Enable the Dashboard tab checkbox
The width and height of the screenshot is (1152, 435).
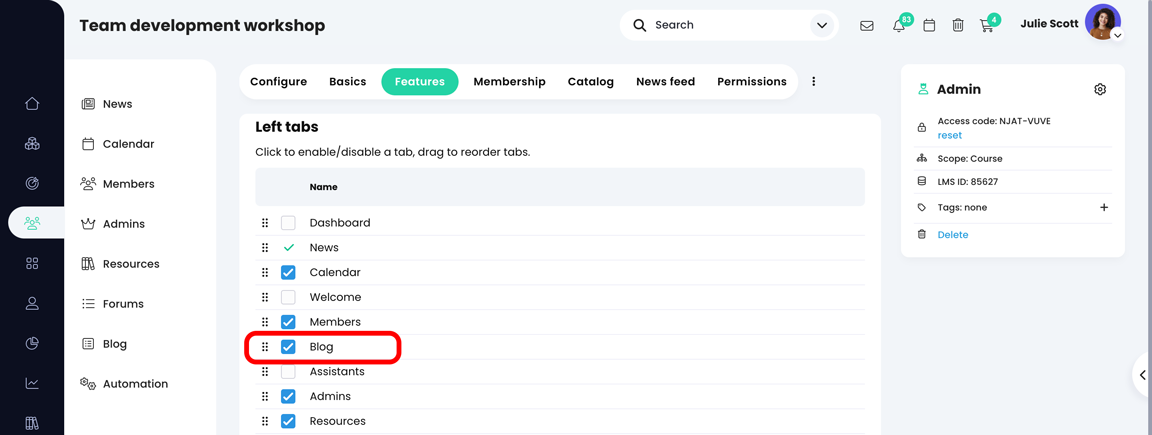point(288,223)
